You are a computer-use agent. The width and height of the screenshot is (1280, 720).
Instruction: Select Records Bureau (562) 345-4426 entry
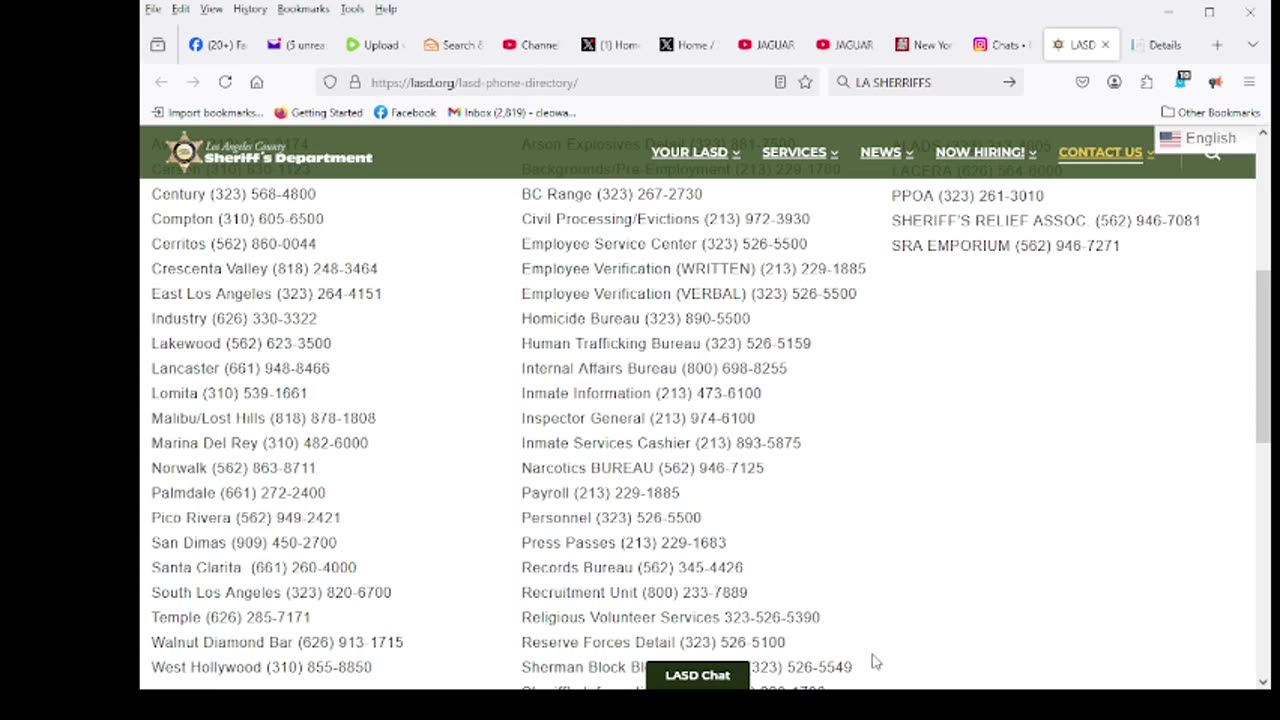[x=632, y=567]
